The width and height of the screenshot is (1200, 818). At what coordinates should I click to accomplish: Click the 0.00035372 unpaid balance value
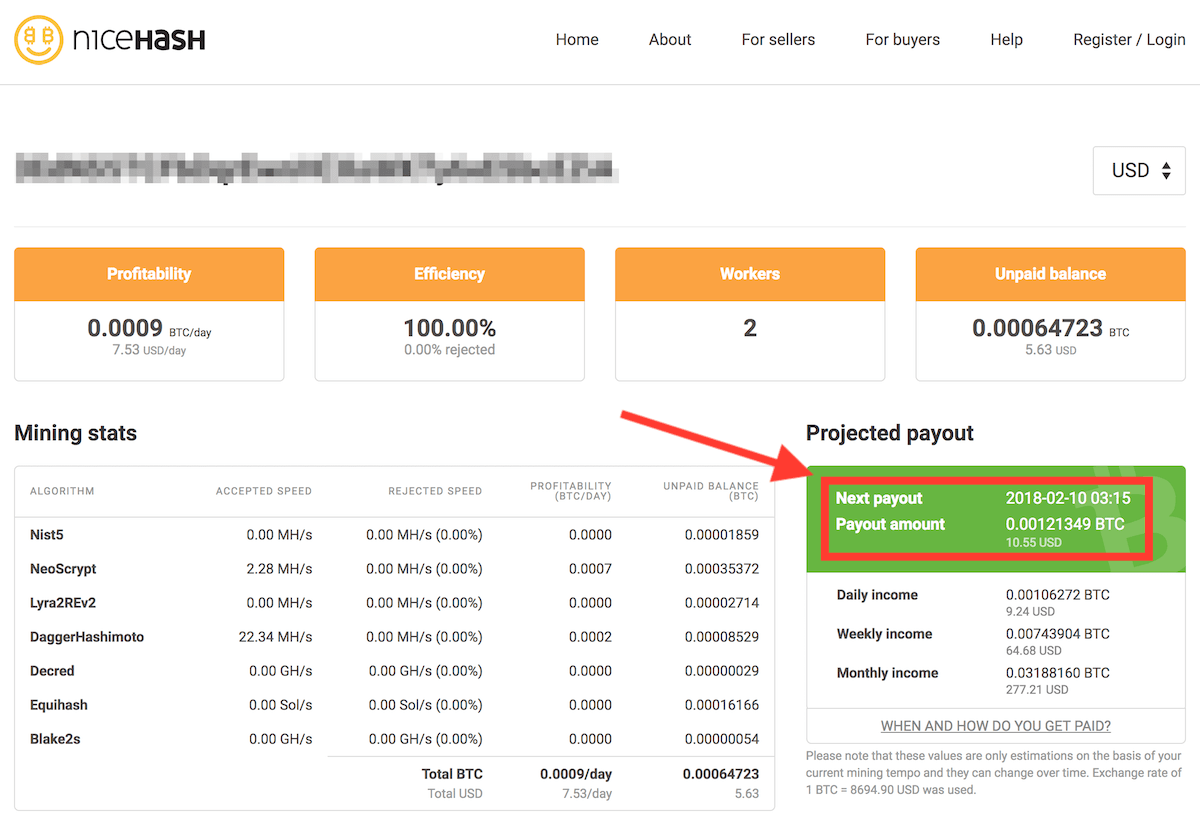pos(722,569)
